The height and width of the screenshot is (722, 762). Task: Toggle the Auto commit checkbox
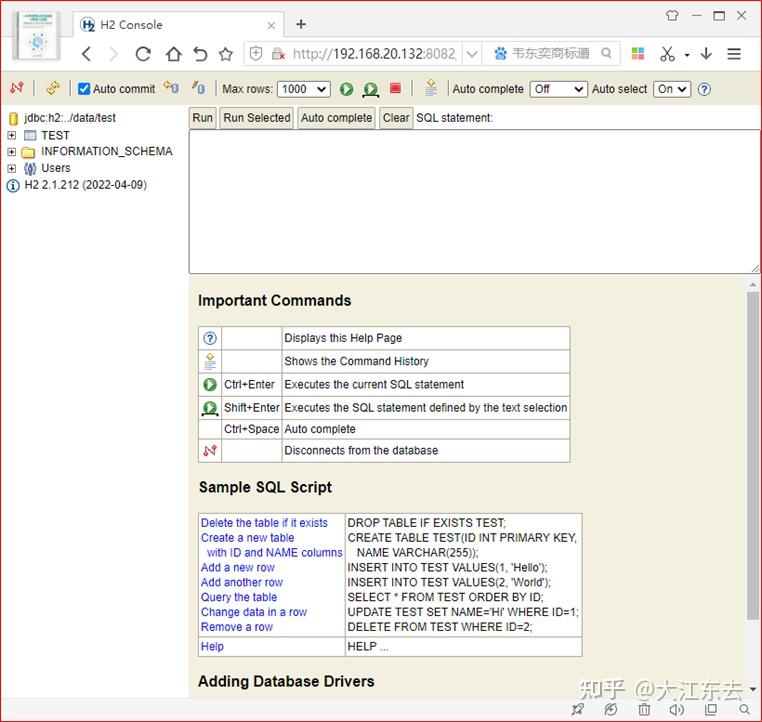84,89
